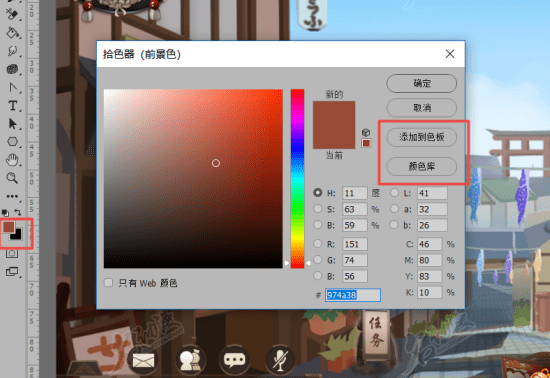Click the 当前 label below the swatch
This screenshot has height=378, width=550.
[x=334, y=155]
